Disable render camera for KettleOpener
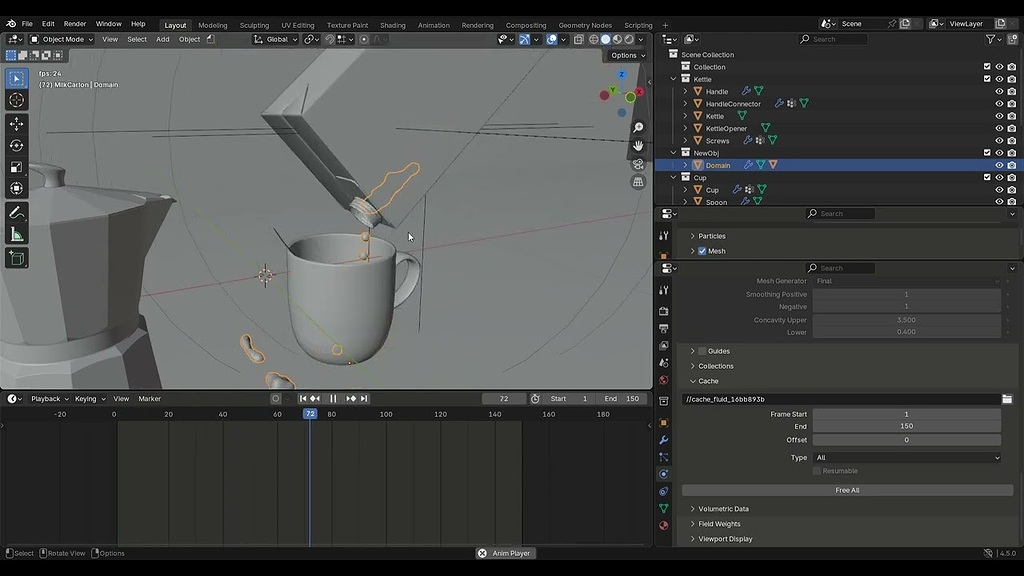Screen dimensions: 1024x576 point(1012,129)
